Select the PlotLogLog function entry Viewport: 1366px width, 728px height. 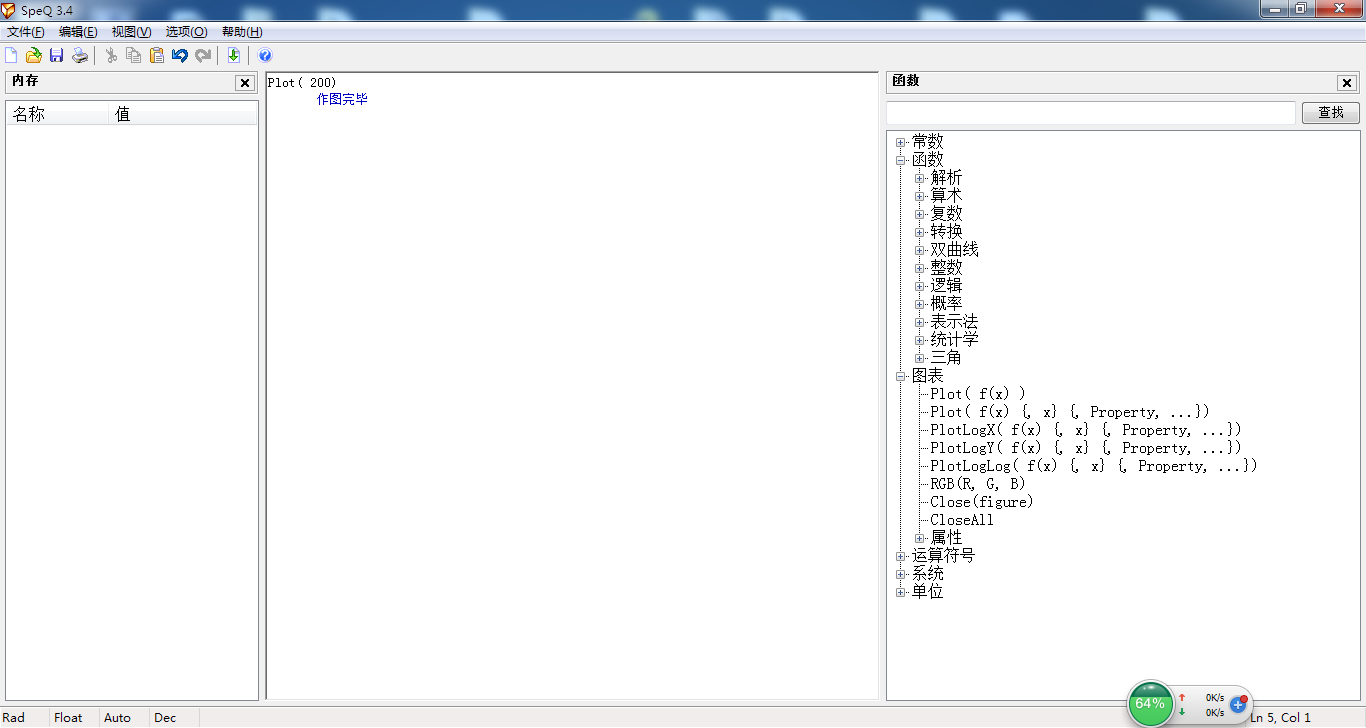[x=1094, y=466]
